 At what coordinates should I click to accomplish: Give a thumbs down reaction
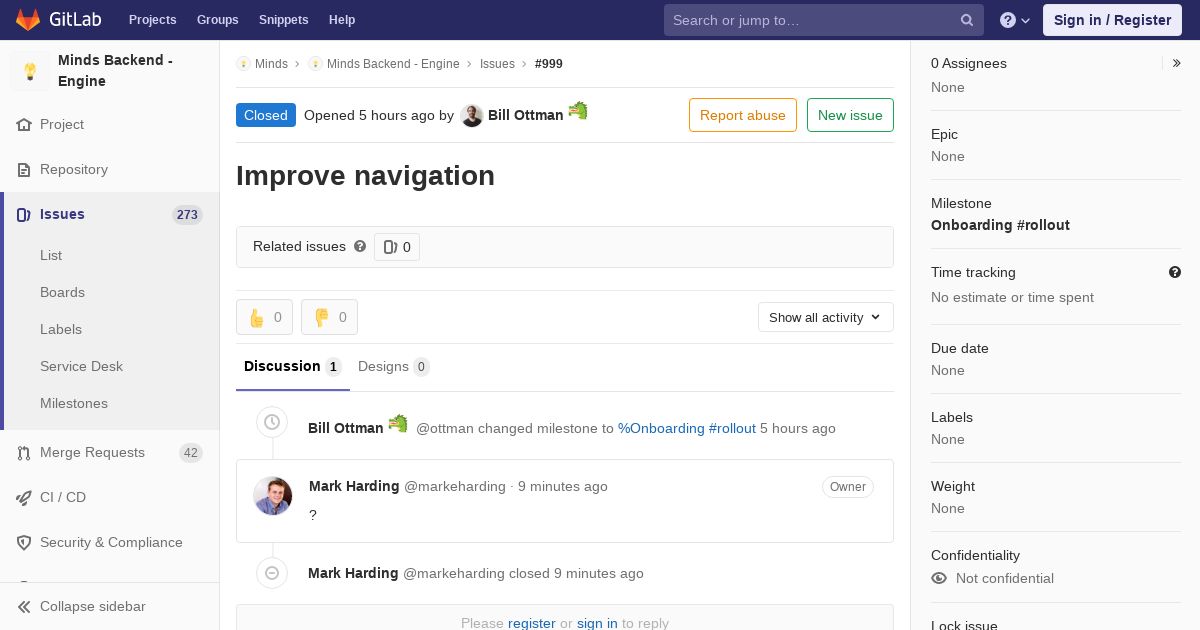(329, 317)
